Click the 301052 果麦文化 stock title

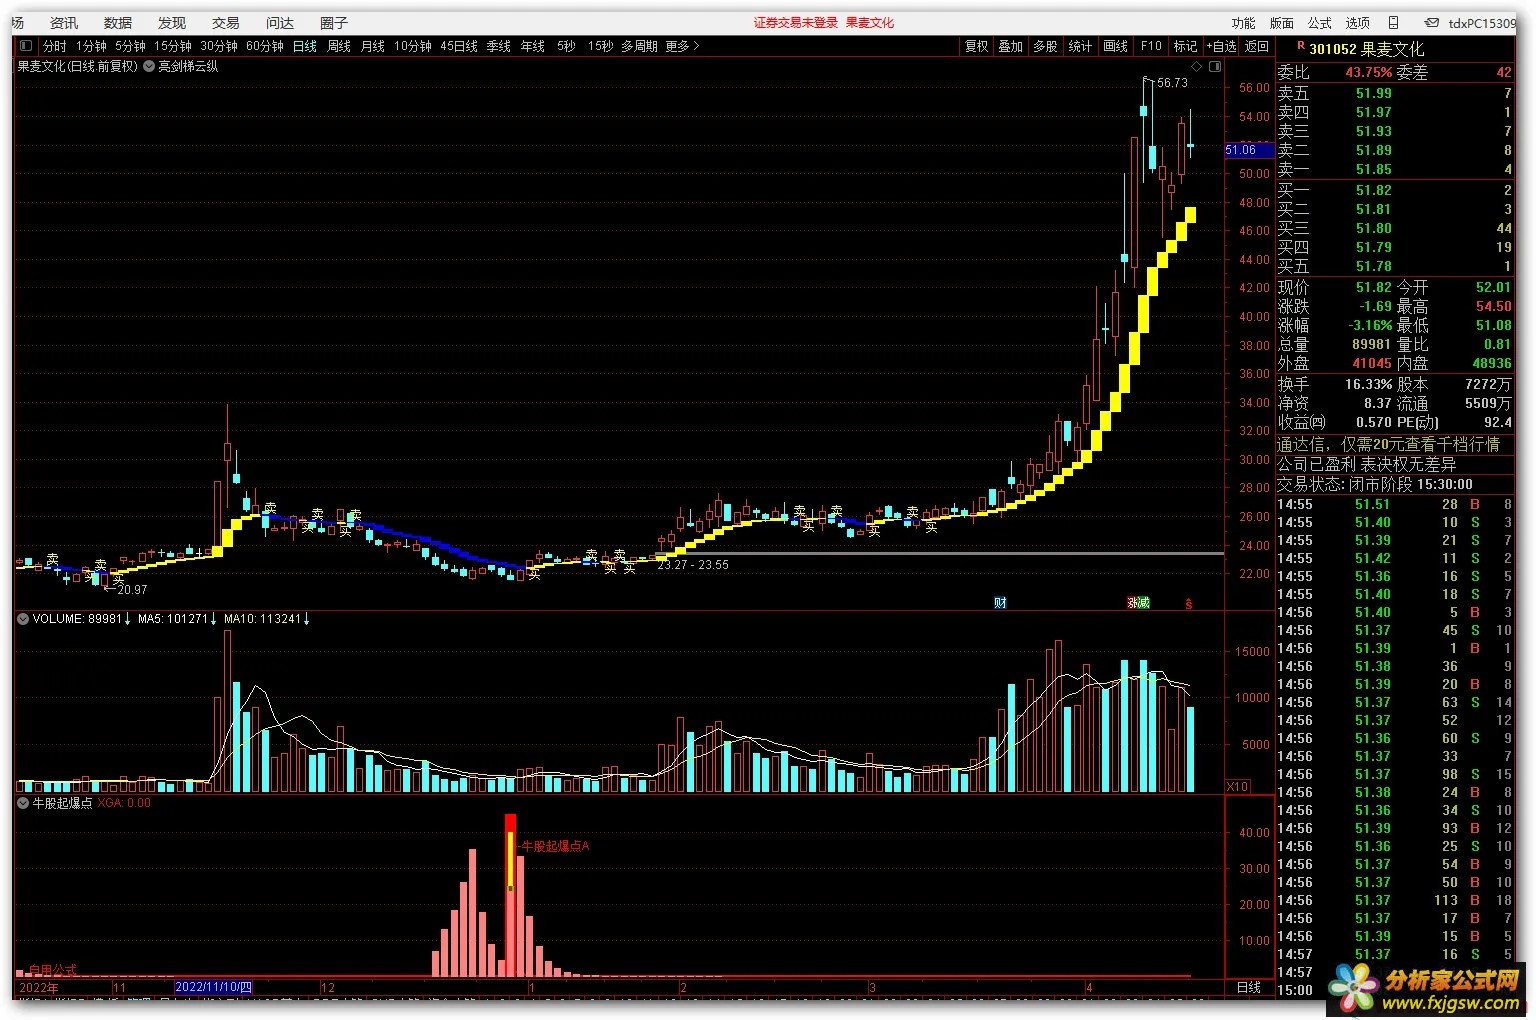click(1366, 48)
